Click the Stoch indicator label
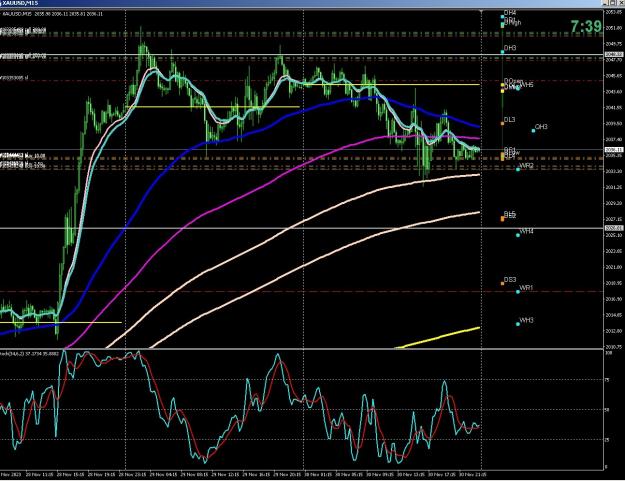This screenshot has width=625, height=481. click(29, 353)
